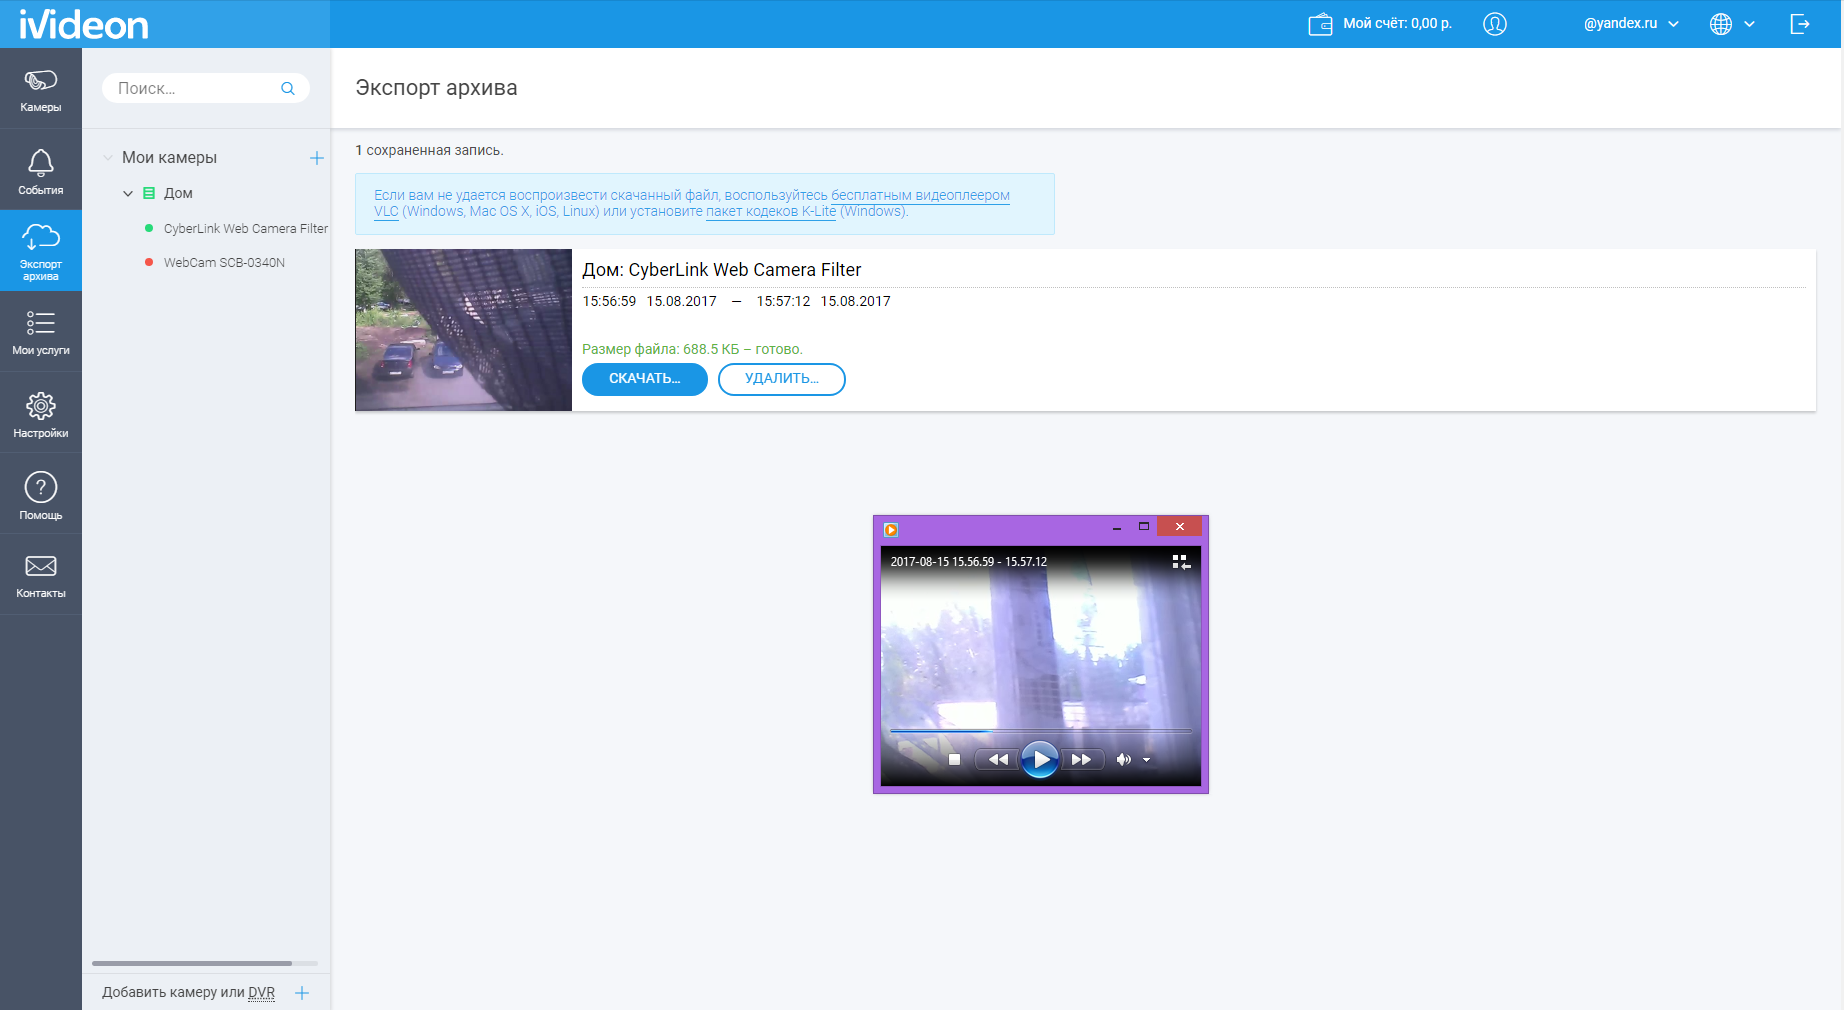Select CyberLink Web Camera Filter camera
The height and width of the screenshot is (1010, 1844).
[x=245, y=229]
